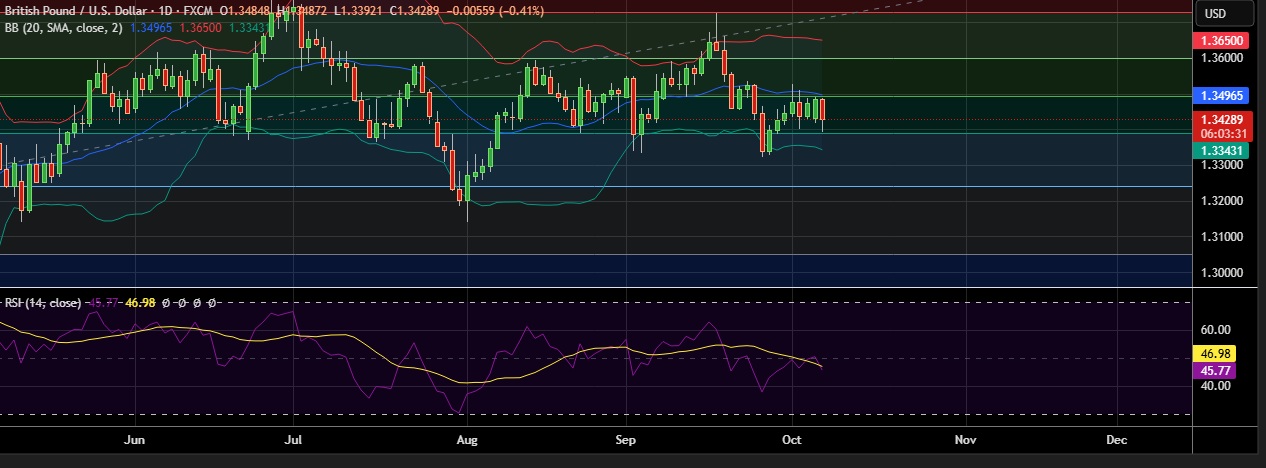Click the Oct label on time axis
1266x468 pixels.
pos(793,439)
